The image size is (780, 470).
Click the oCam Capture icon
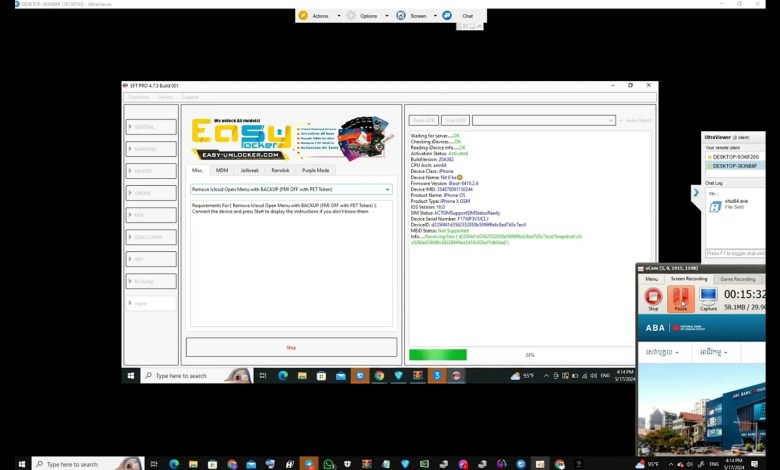coord(708,297)
